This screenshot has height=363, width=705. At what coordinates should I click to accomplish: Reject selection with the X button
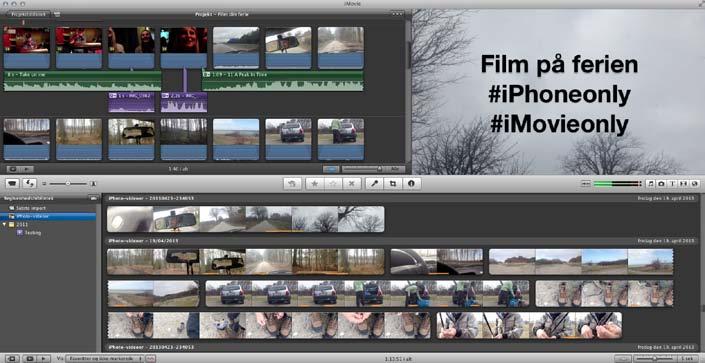pyautogui.click(x=352, y=184)
